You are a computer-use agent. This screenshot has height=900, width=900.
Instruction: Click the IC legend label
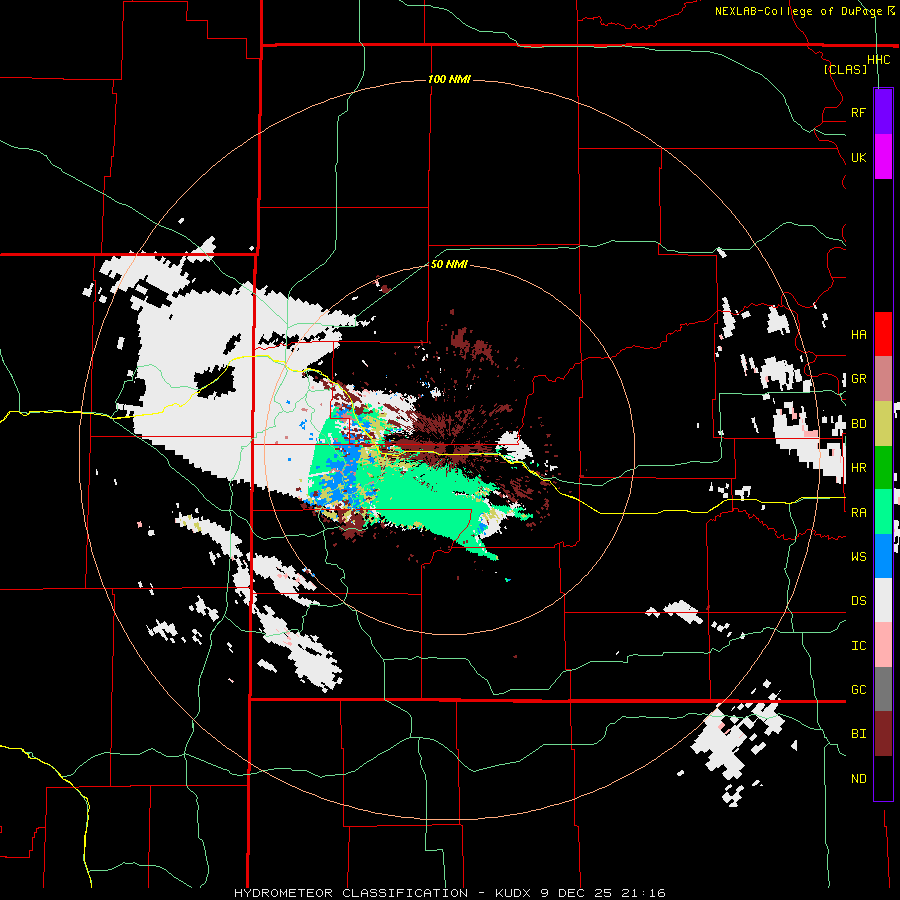[x=858, y=646]
